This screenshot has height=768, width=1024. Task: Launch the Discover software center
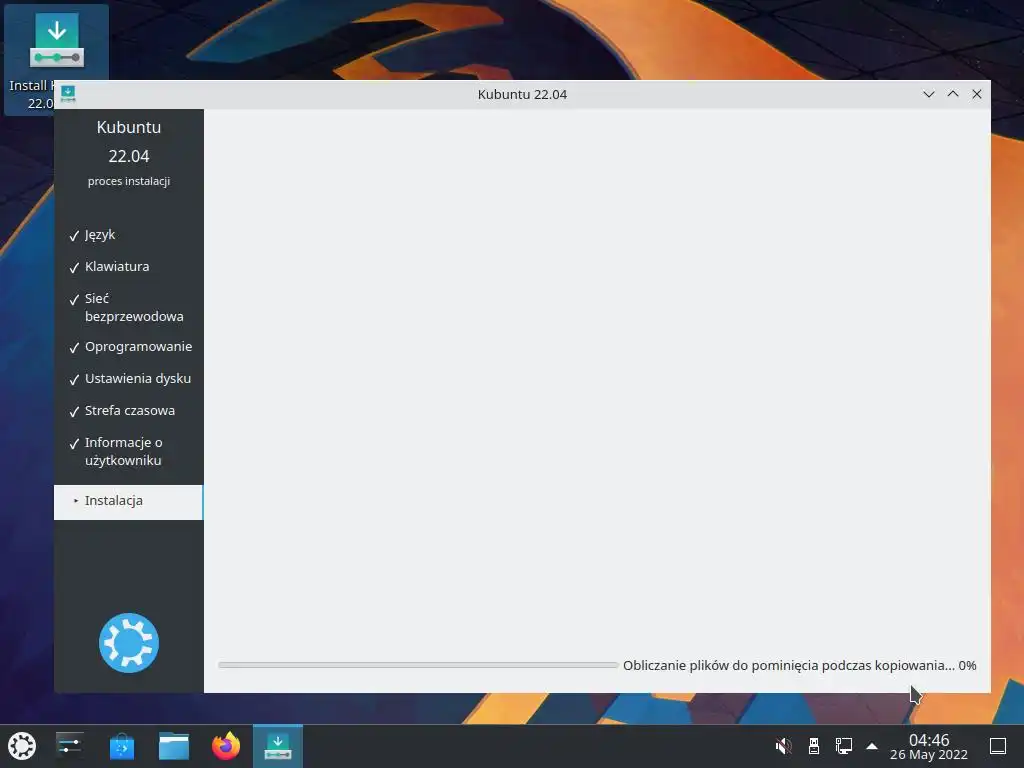click(121, 746)
